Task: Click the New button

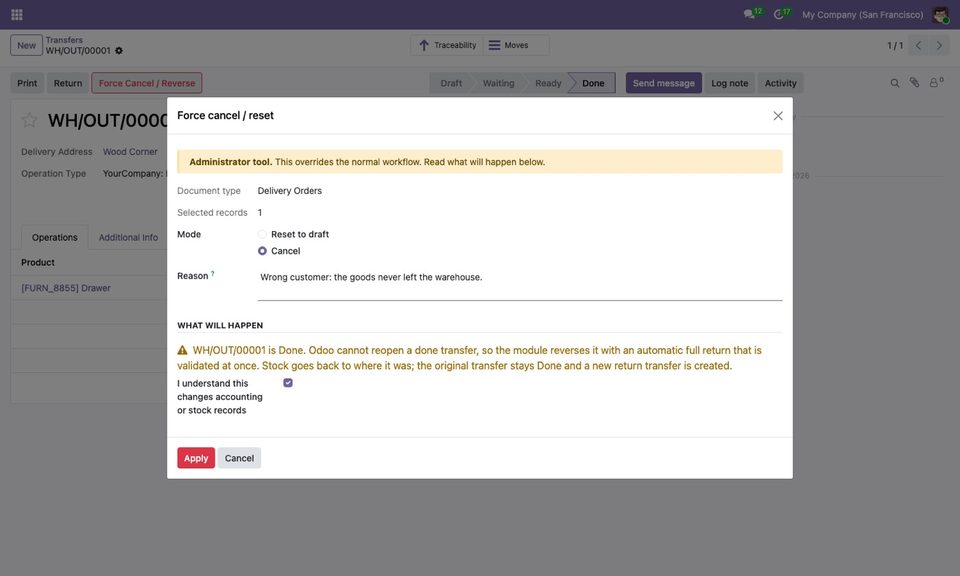Action: click(x=26, y=45)
